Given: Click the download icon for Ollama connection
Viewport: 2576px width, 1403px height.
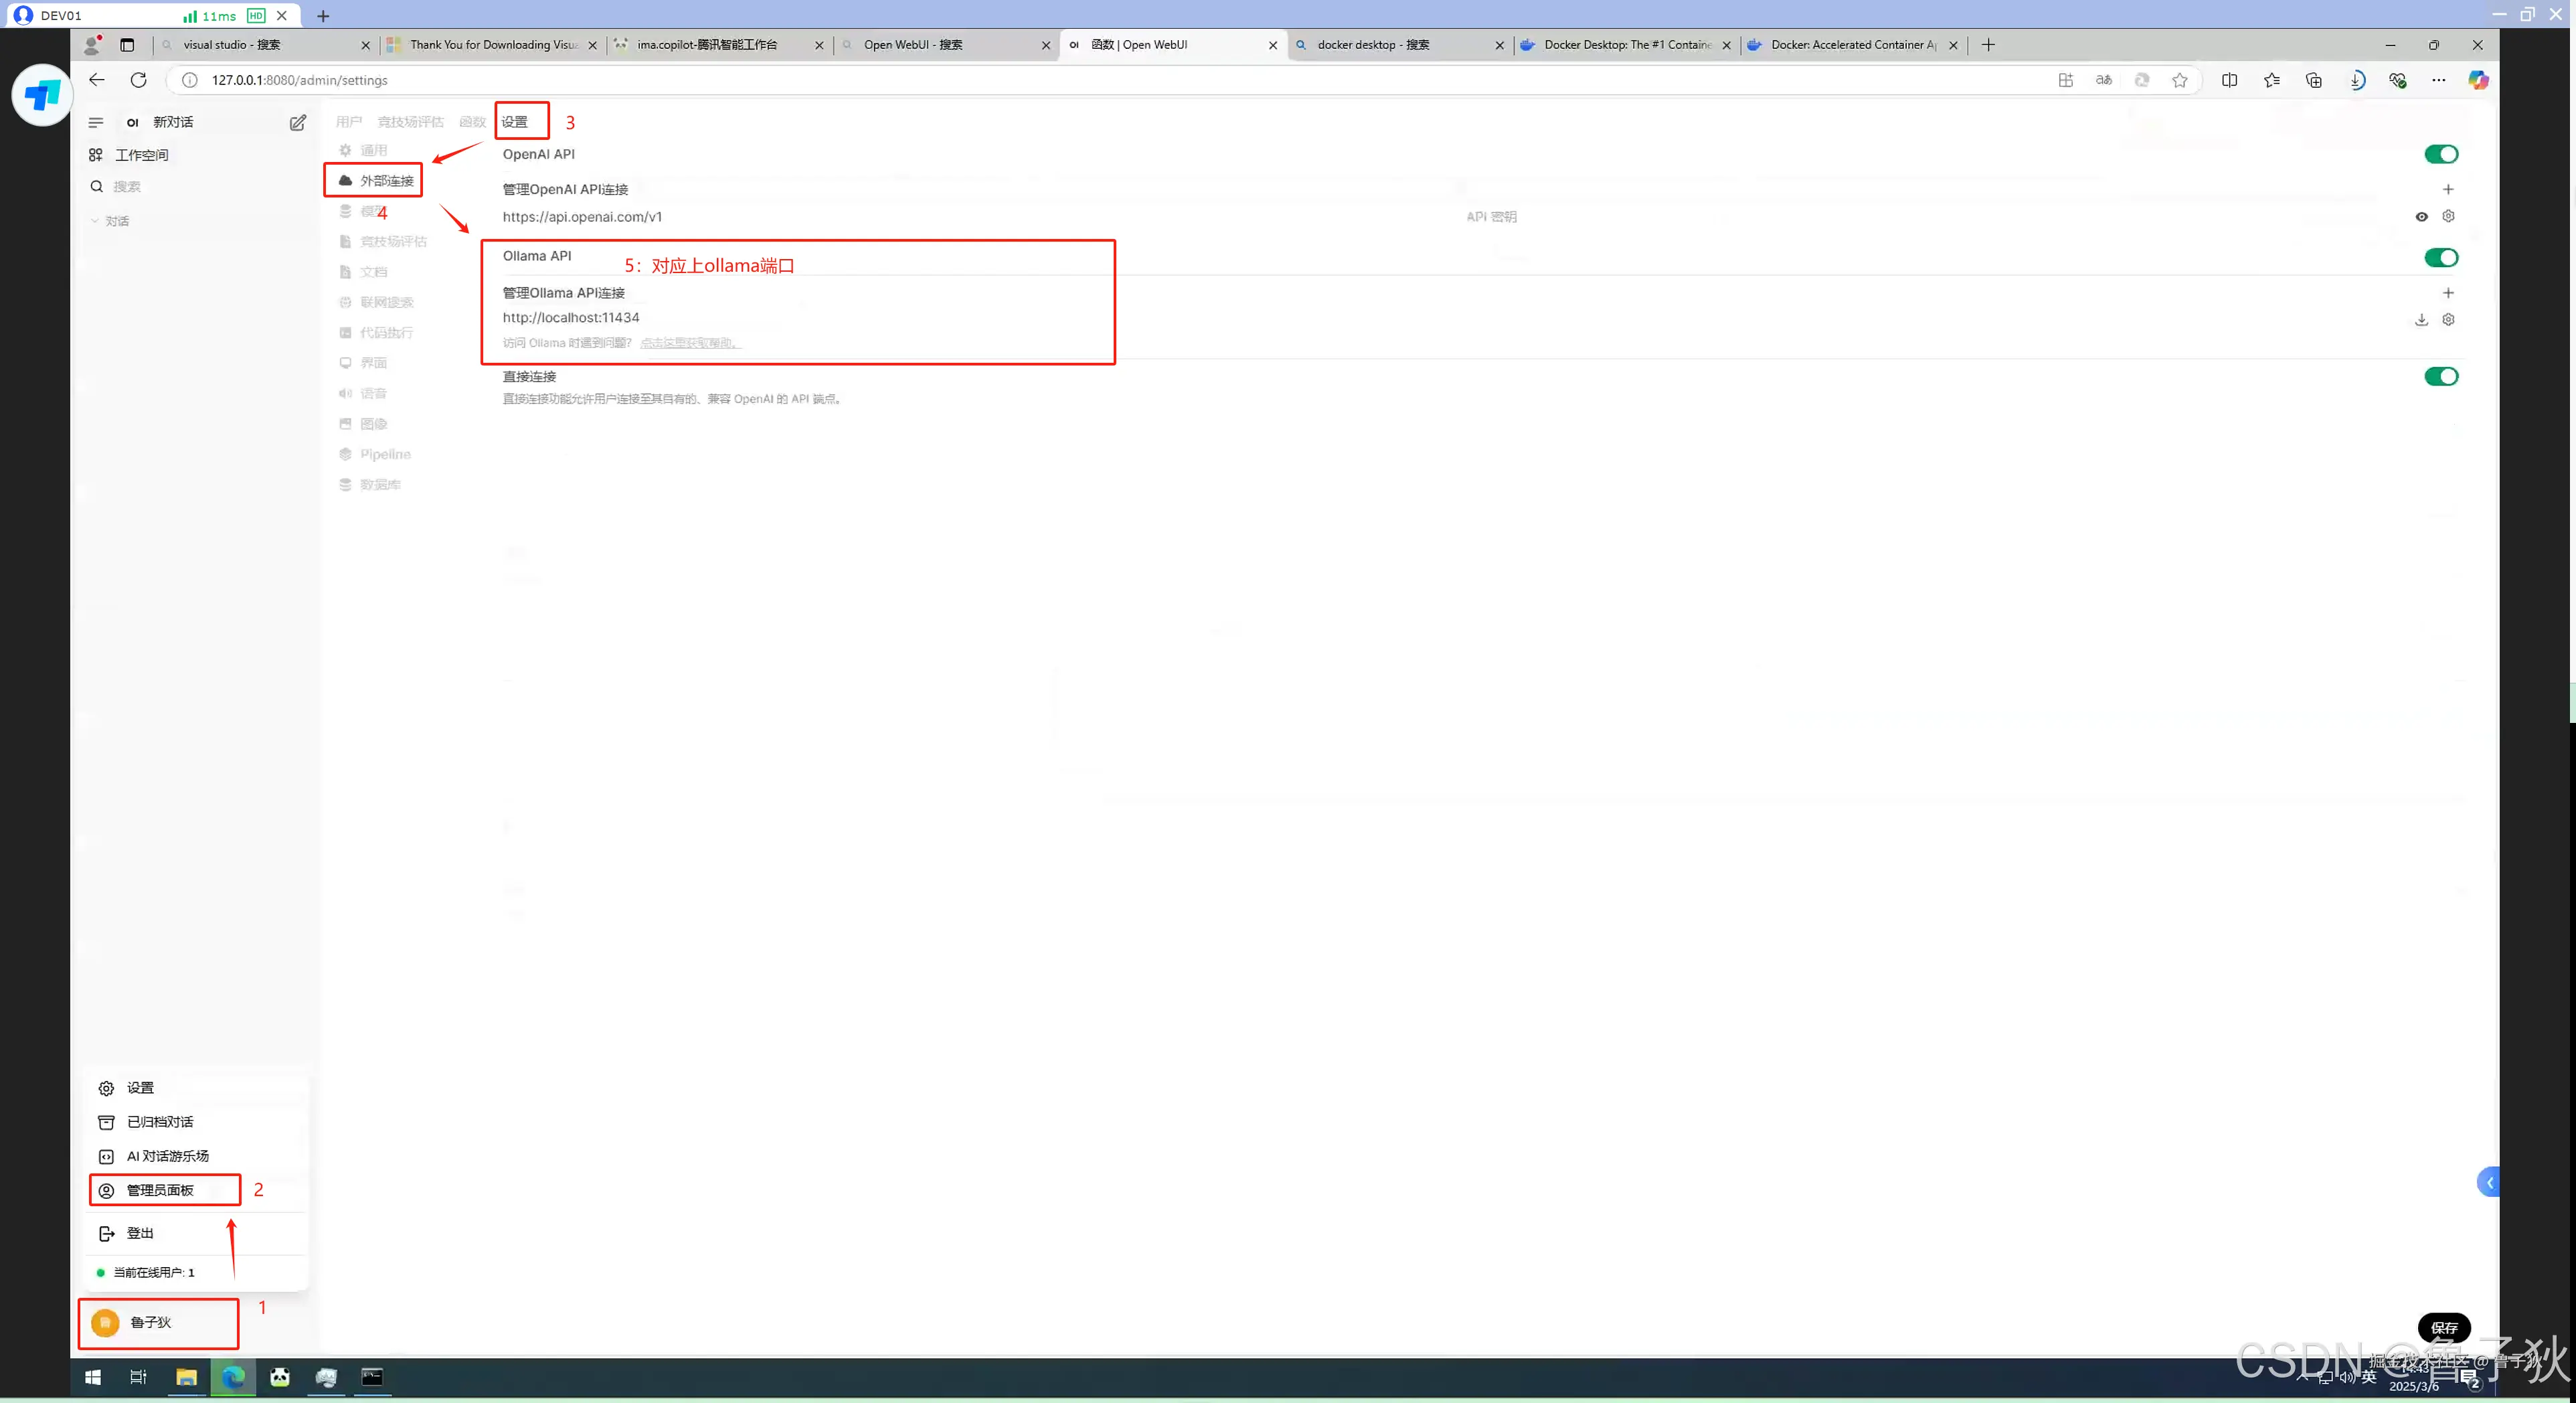Looking at the screenshot, I should (x=2421, y=320).
